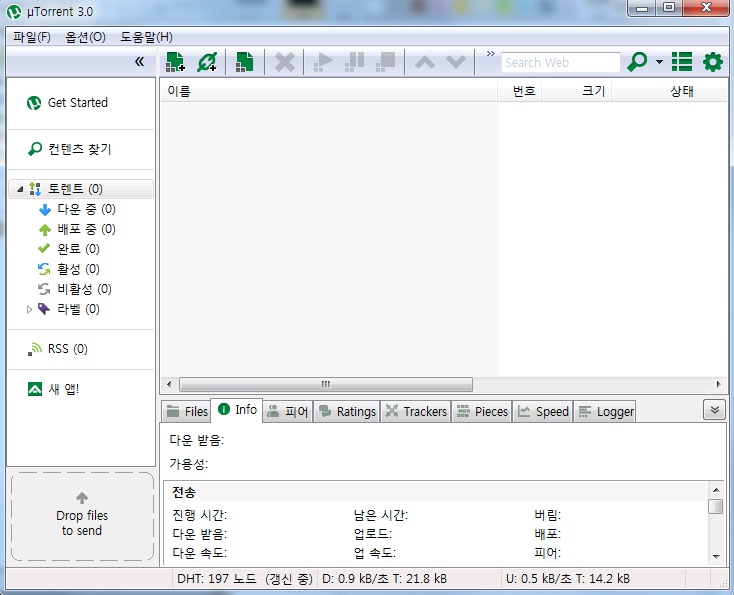
Task: Click the Create New Torrent icon
Action: 245,62
